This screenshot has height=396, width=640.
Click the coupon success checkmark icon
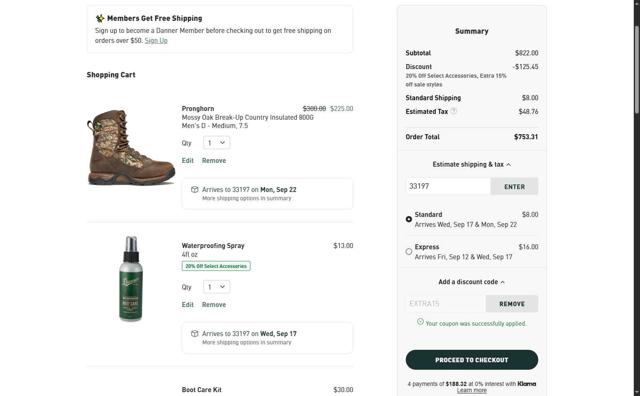pyautogui.click(x=420, y=322)
